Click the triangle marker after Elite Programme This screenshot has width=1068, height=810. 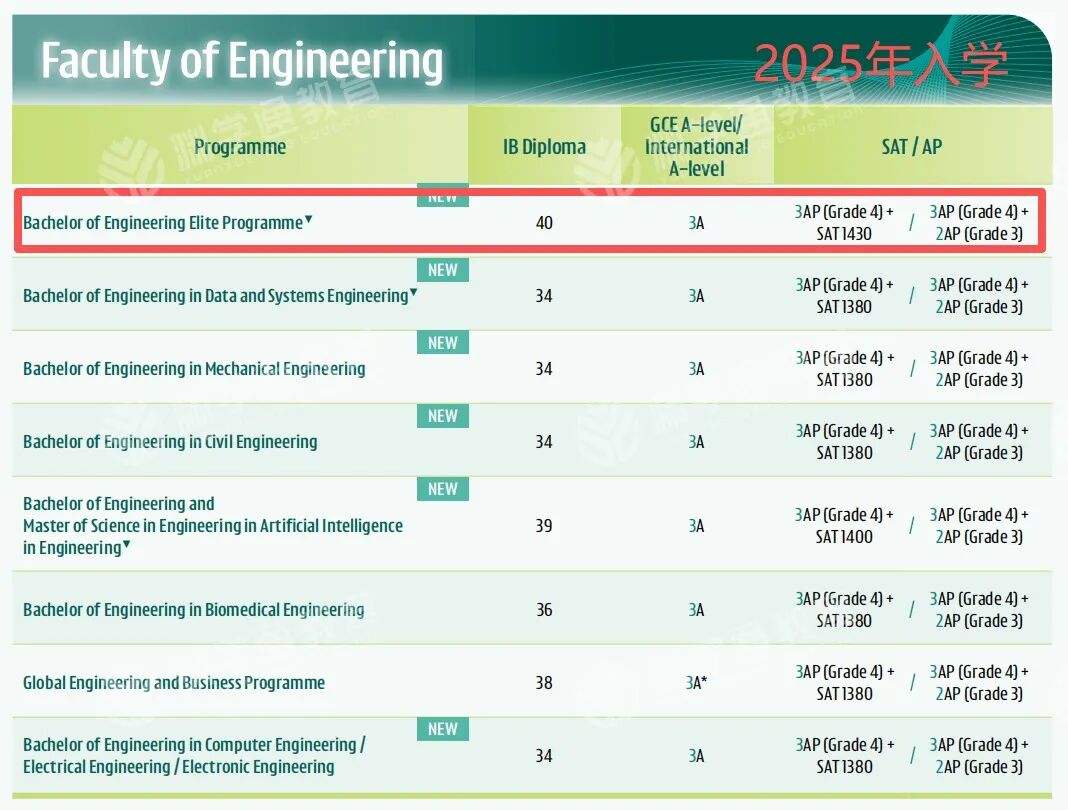click(x=309, y=219)
